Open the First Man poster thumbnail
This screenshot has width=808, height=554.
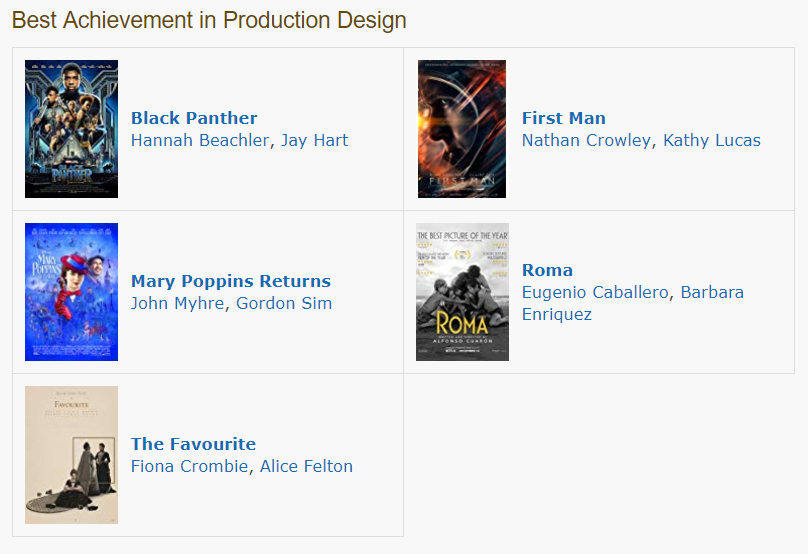click(462, 129)
